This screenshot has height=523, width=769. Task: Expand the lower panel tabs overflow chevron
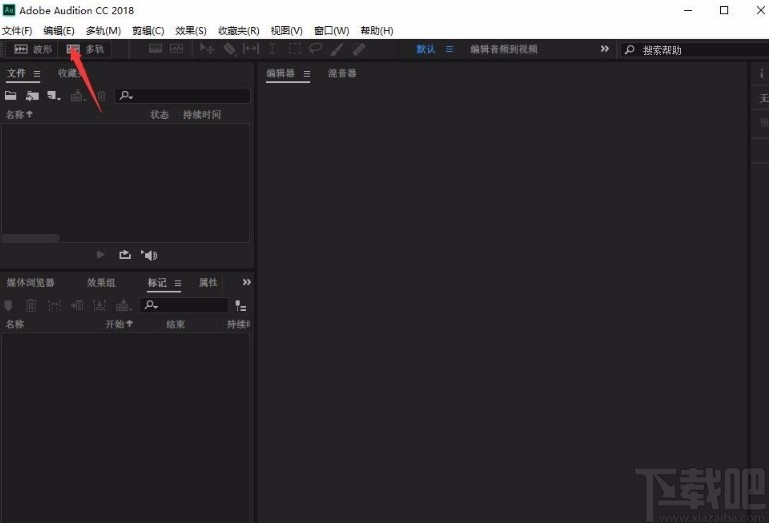pos(247,282)
